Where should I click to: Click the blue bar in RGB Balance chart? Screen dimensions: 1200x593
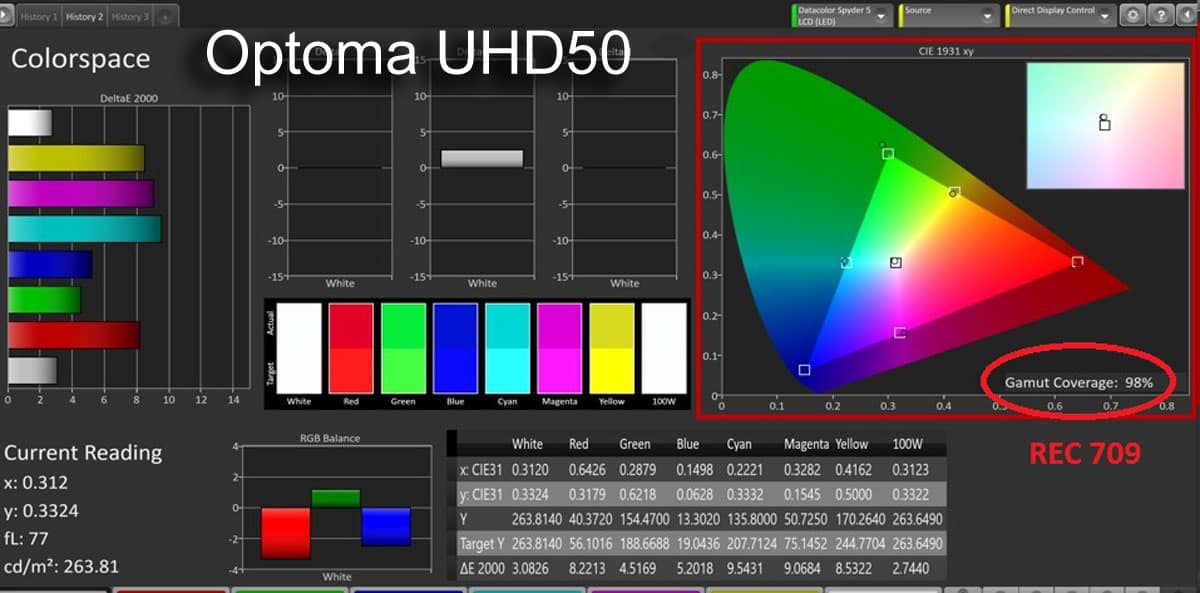coord(386,527)
